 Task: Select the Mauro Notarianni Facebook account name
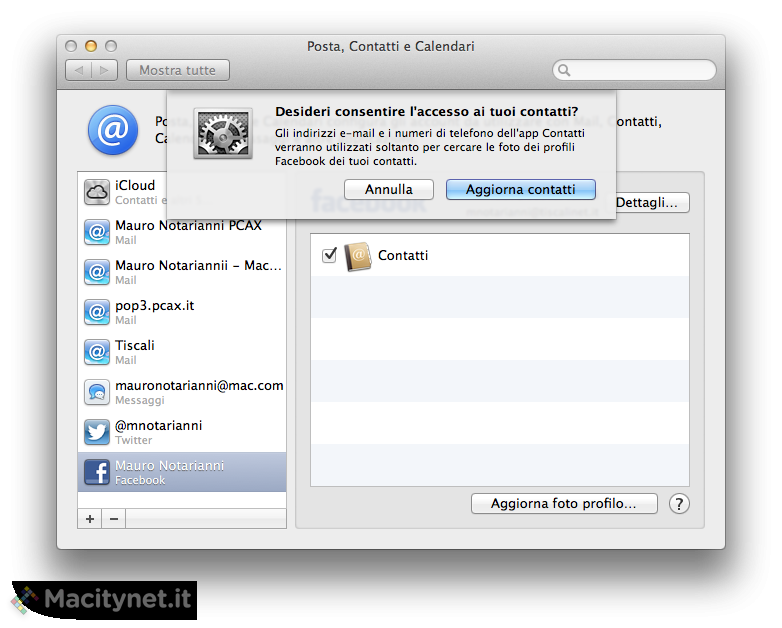170,465
